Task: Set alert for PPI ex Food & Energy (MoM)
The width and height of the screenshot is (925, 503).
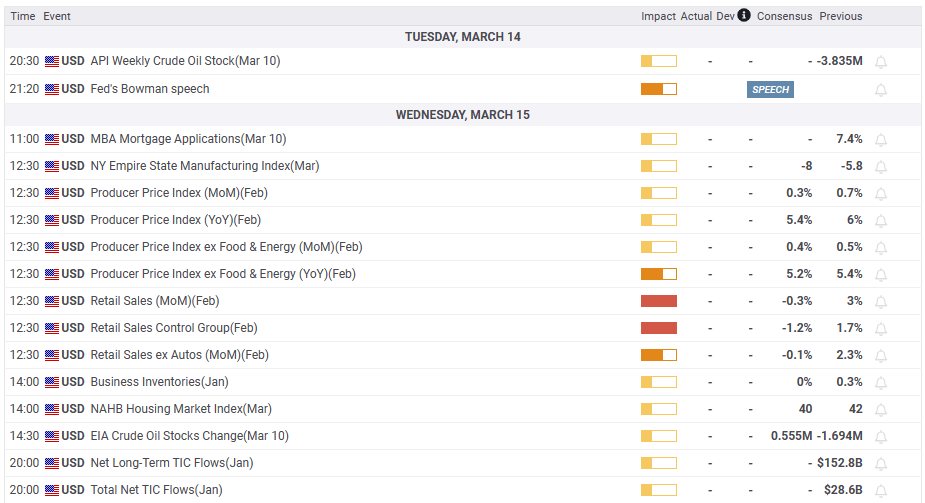Action: [x=881, y=248]
